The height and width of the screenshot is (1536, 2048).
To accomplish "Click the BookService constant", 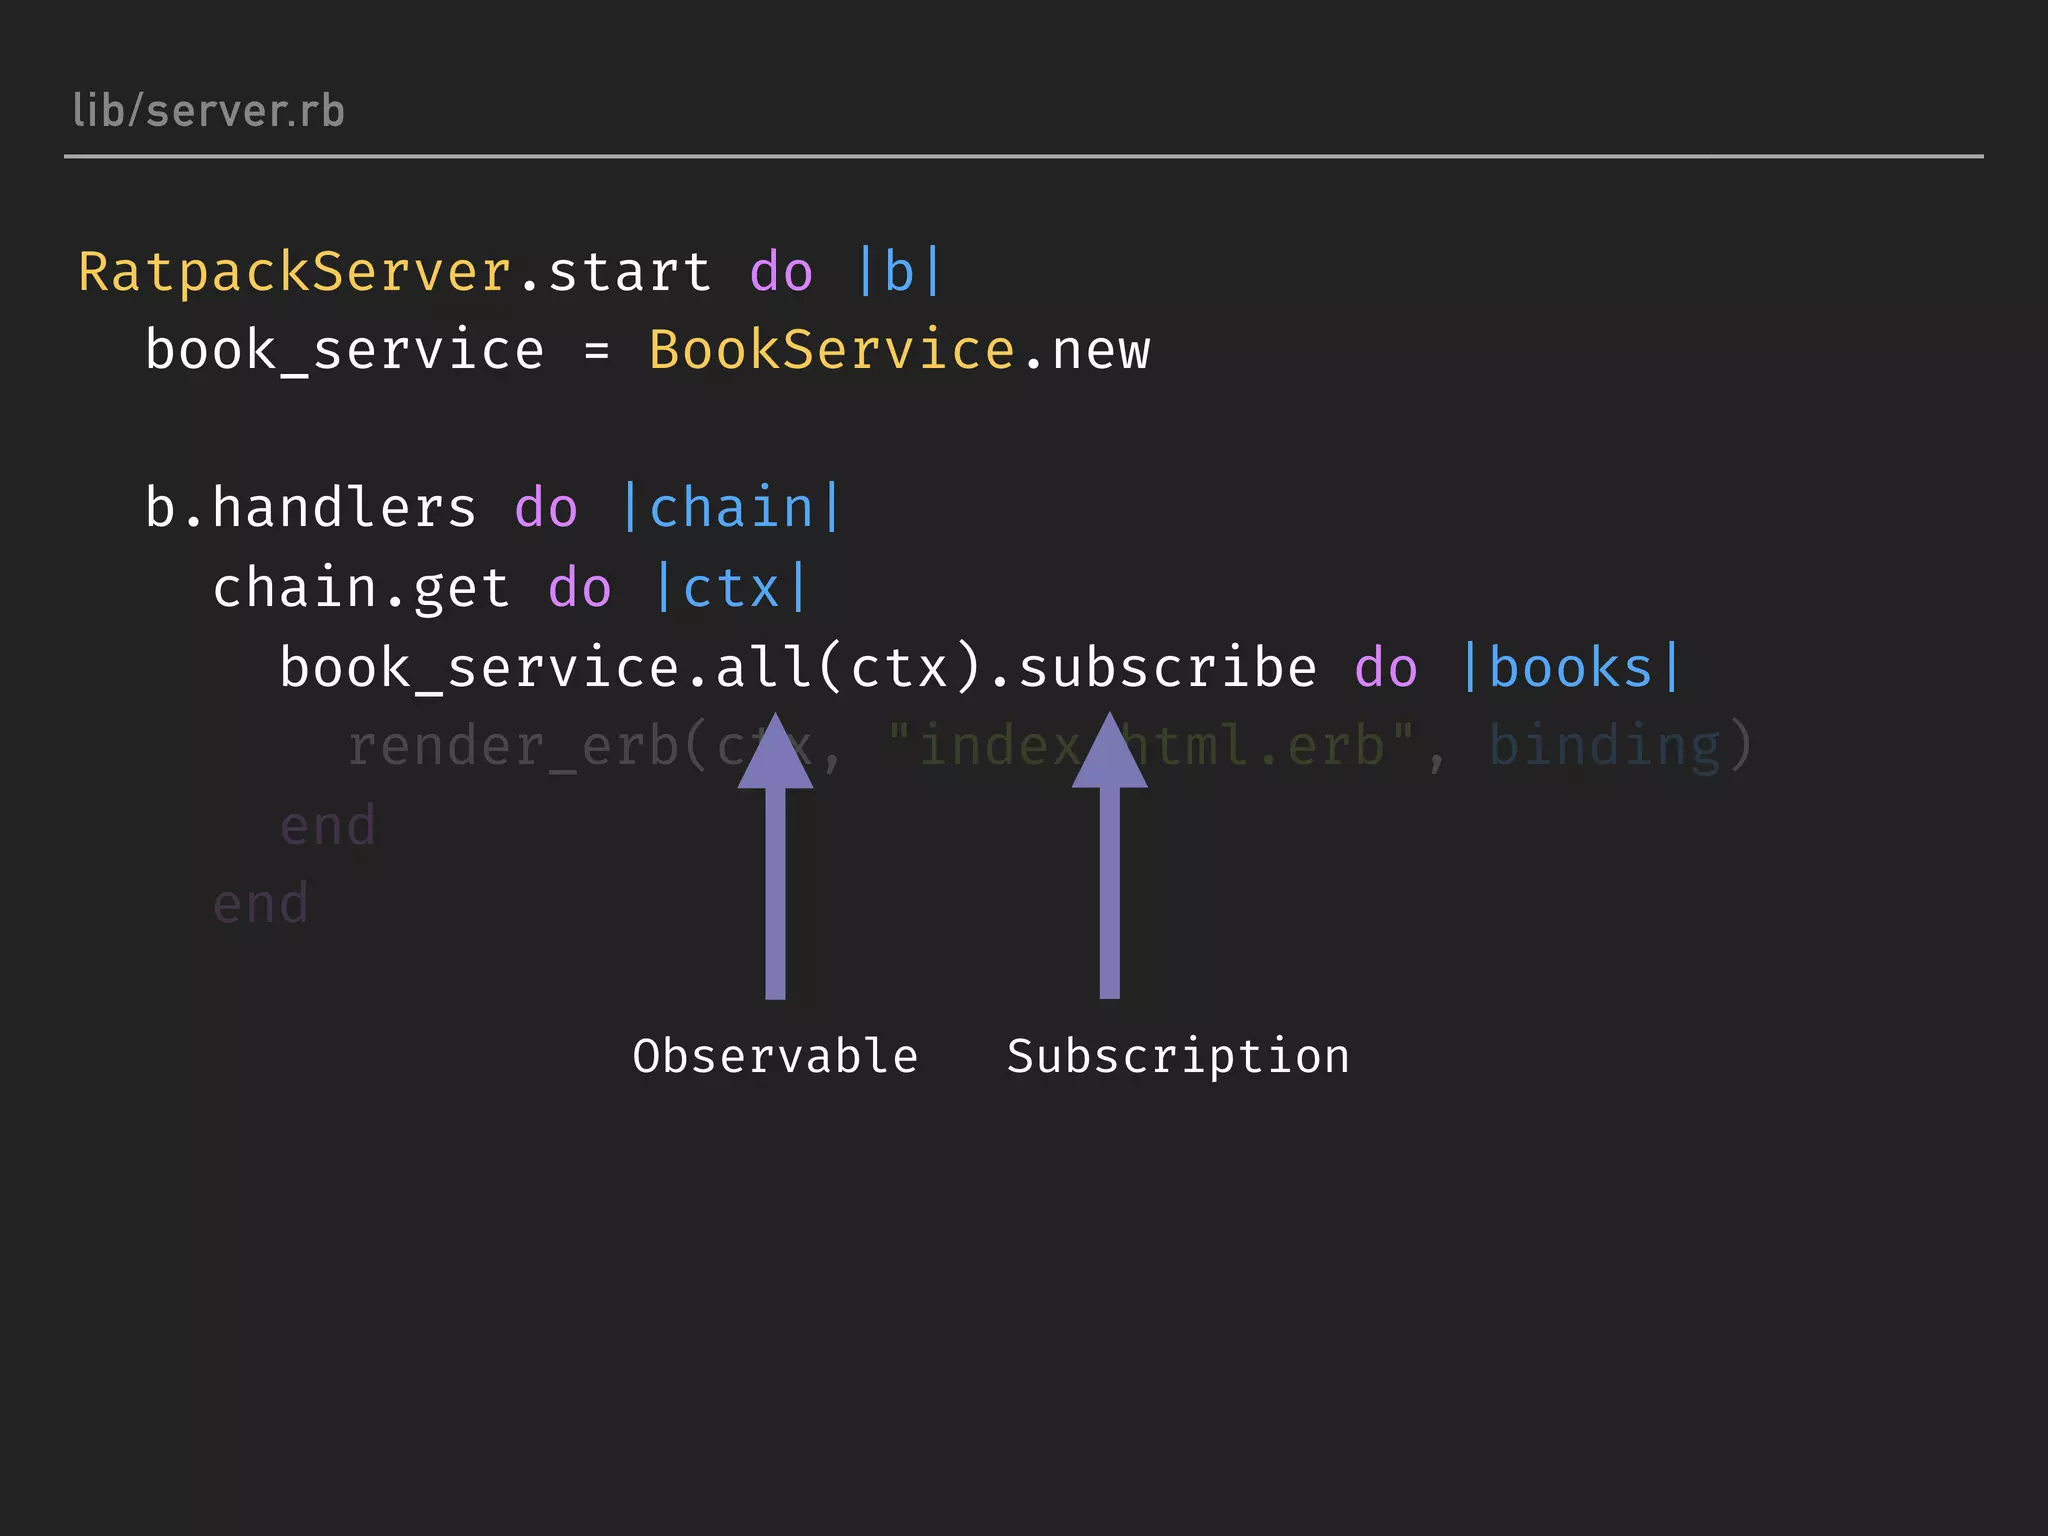I will pyautogui.click(x=832, y=350).
